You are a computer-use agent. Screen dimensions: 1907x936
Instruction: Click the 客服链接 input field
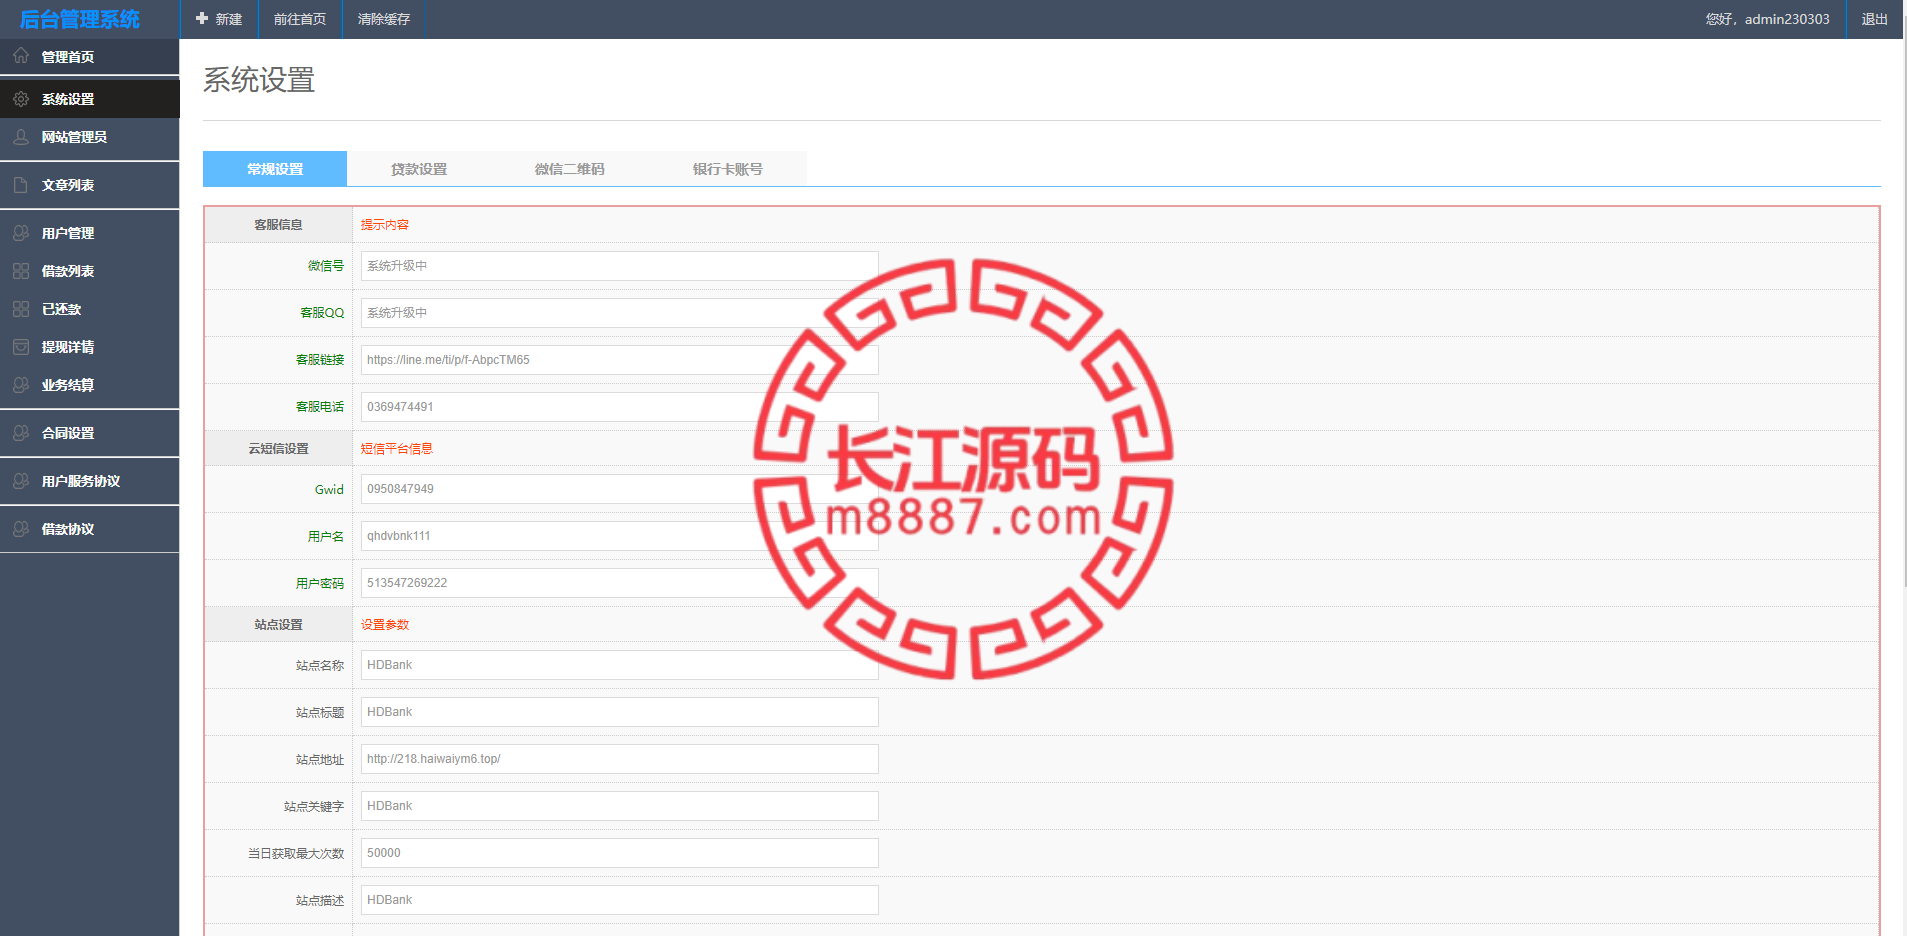click(620, 360)
